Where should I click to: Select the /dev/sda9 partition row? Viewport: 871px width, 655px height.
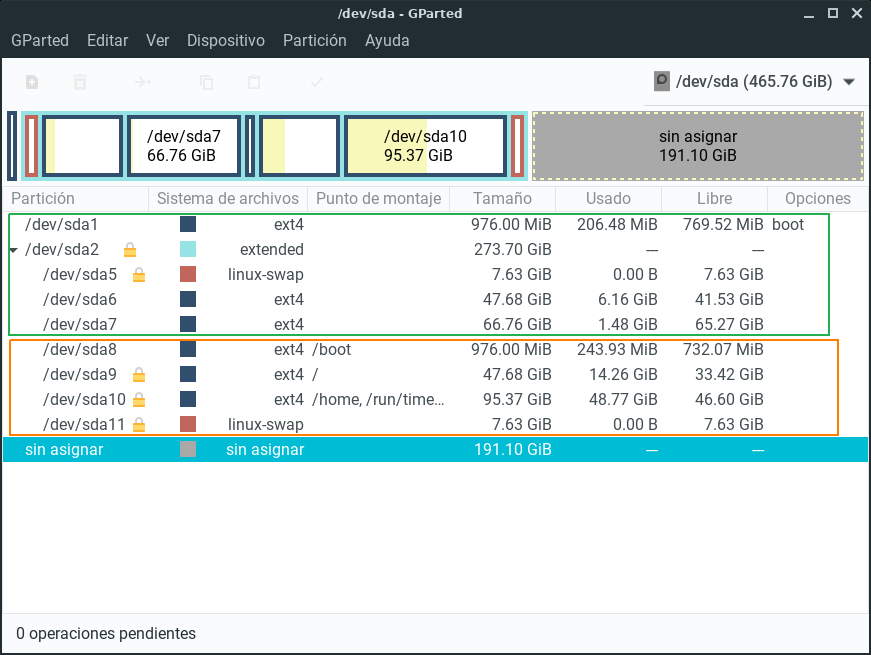[x=436, y=374]
